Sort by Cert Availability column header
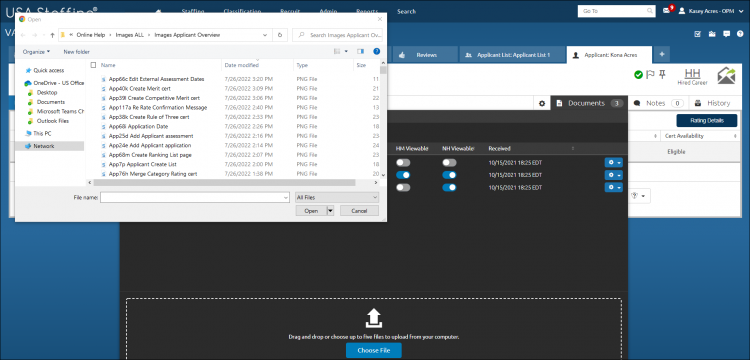Image resolution: width=750 pixels, height=360 pixels. pyautogui.click(x=684, y=136)
